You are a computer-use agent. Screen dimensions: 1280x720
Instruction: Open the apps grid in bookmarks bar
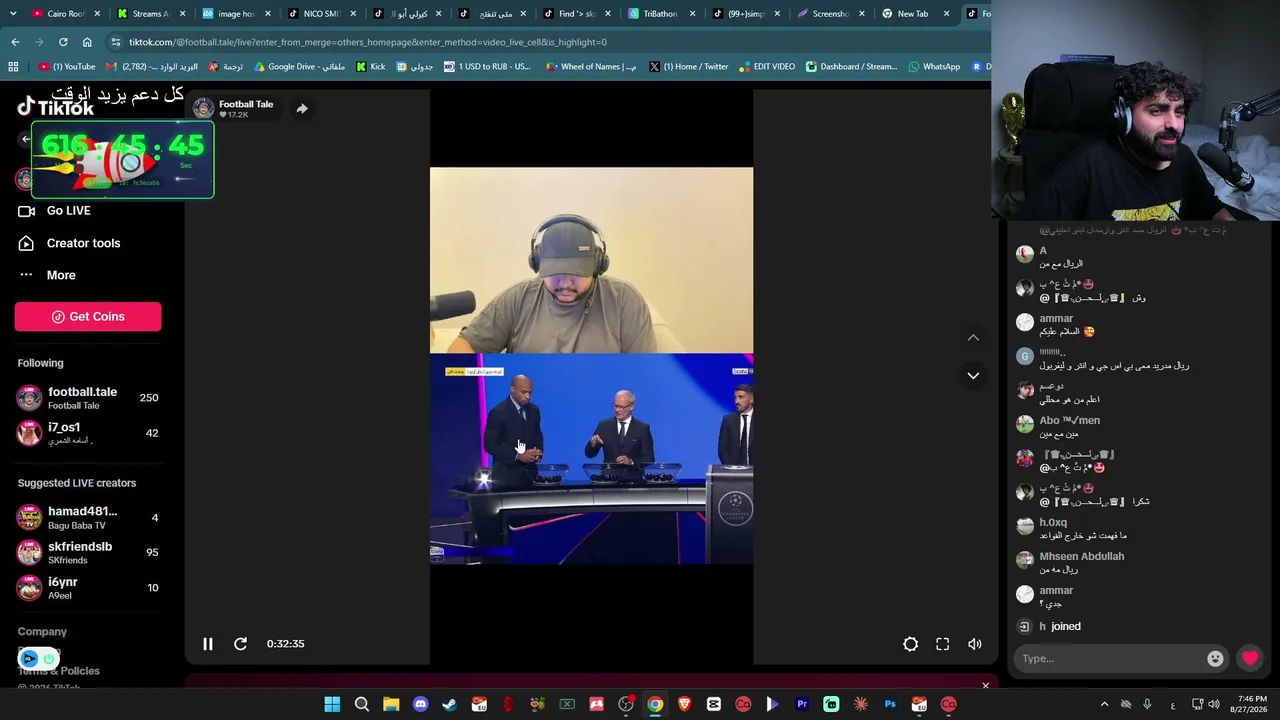pyautogui.click(x=13, y=67)
